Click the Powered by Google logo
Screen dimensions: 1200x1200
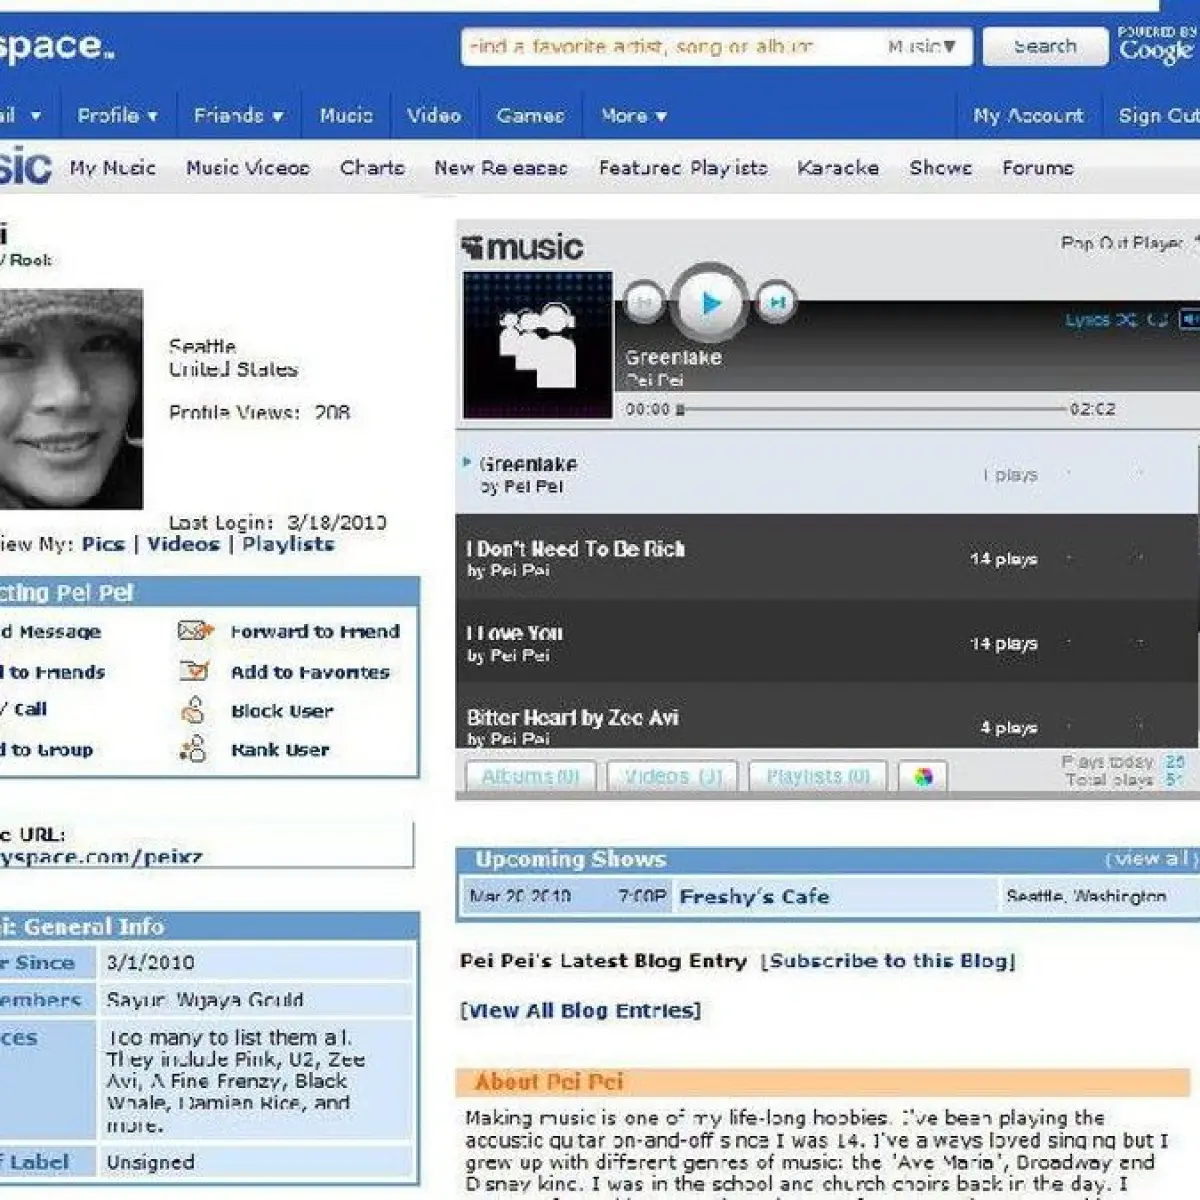(x=1157, y=45)
